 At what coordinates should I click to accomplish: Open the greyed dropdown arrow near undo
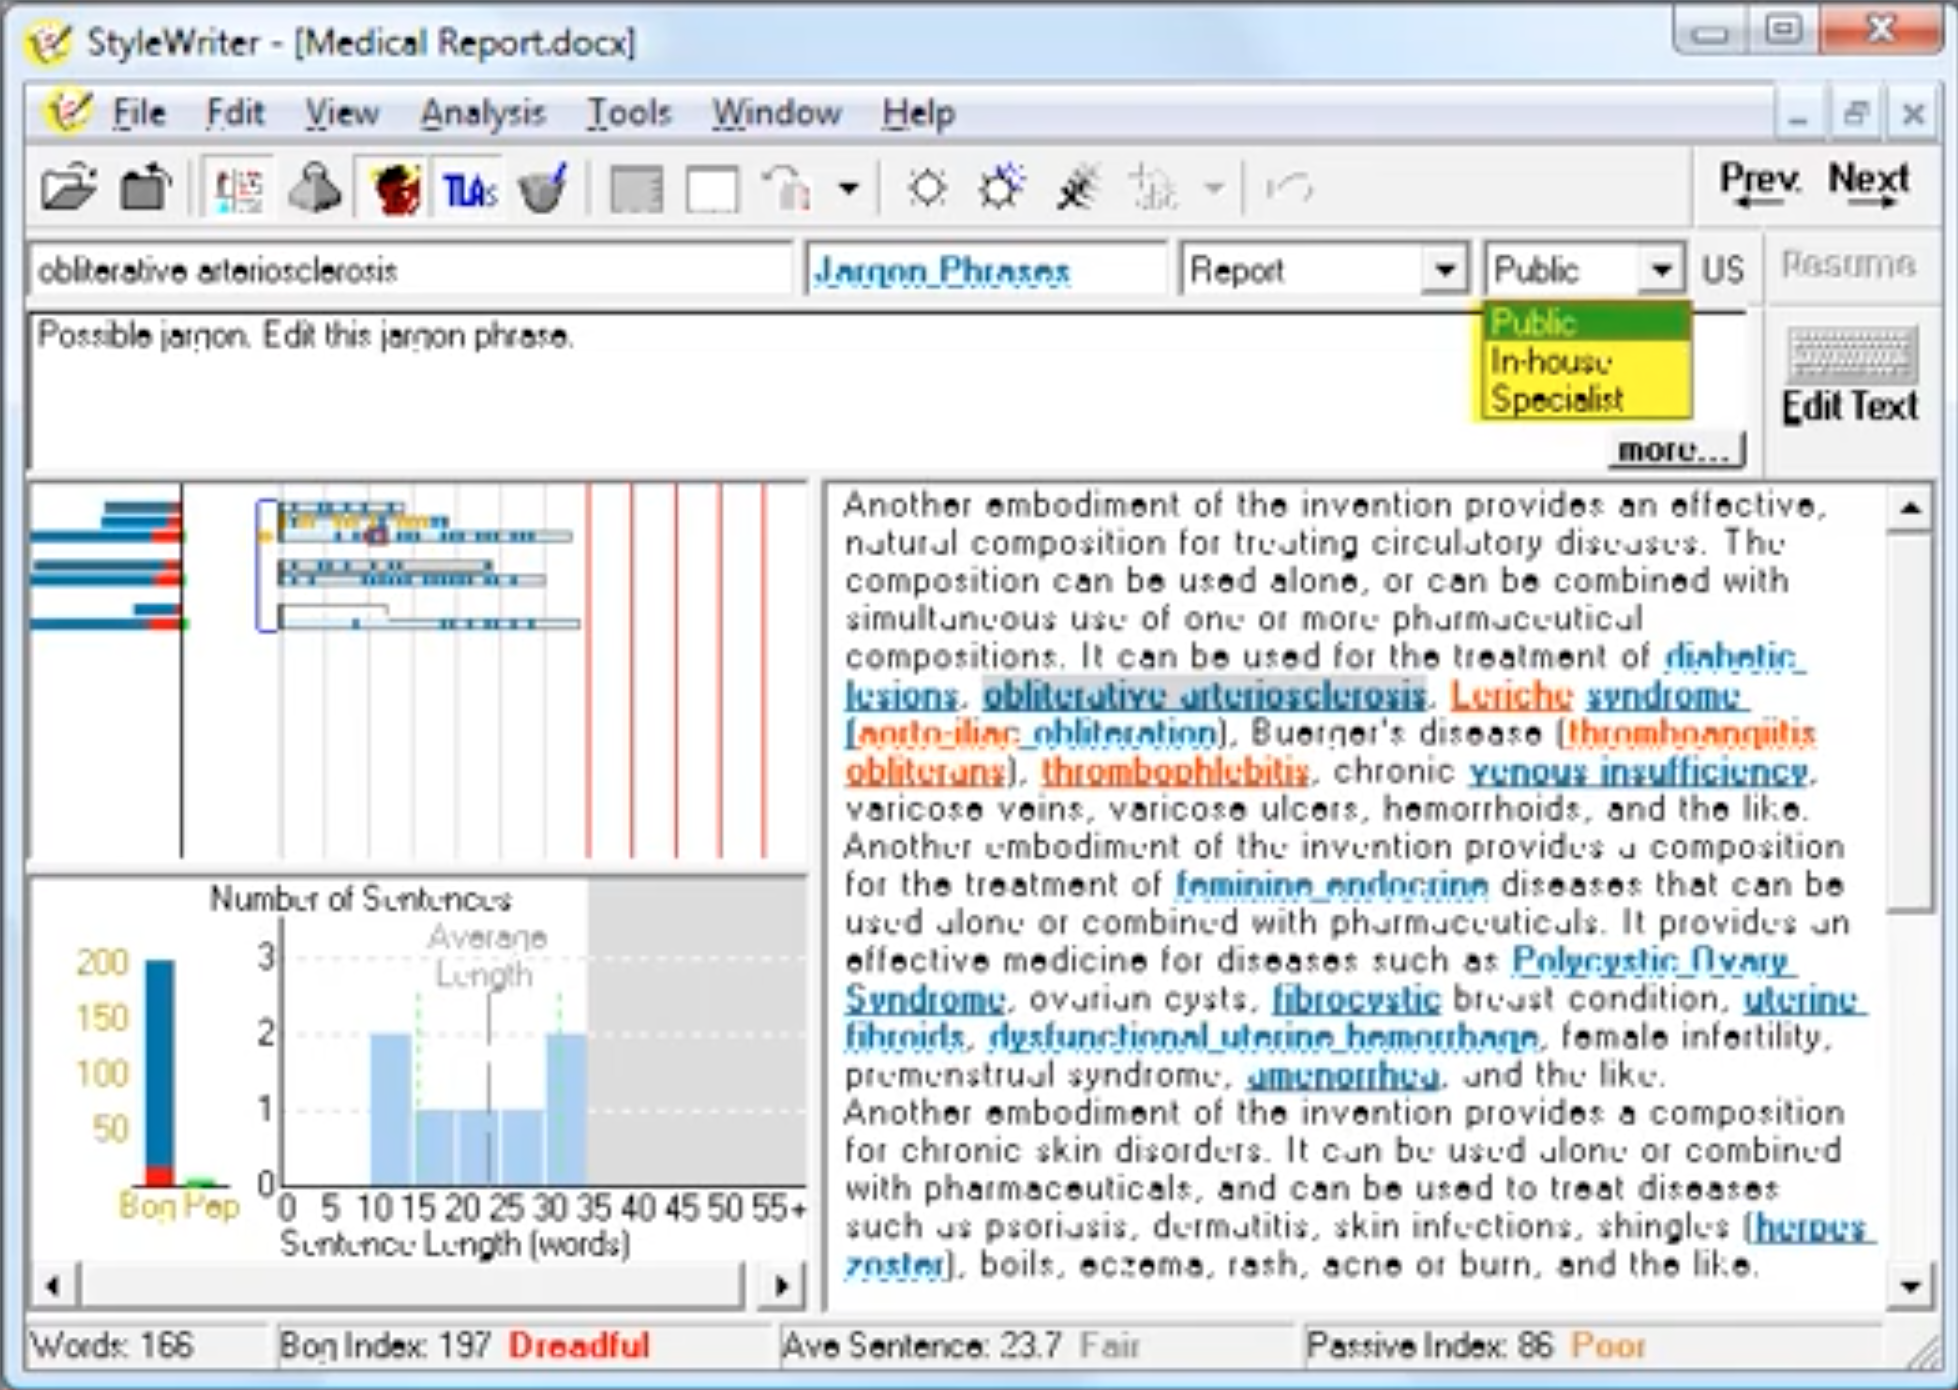tap(1213, 187)
